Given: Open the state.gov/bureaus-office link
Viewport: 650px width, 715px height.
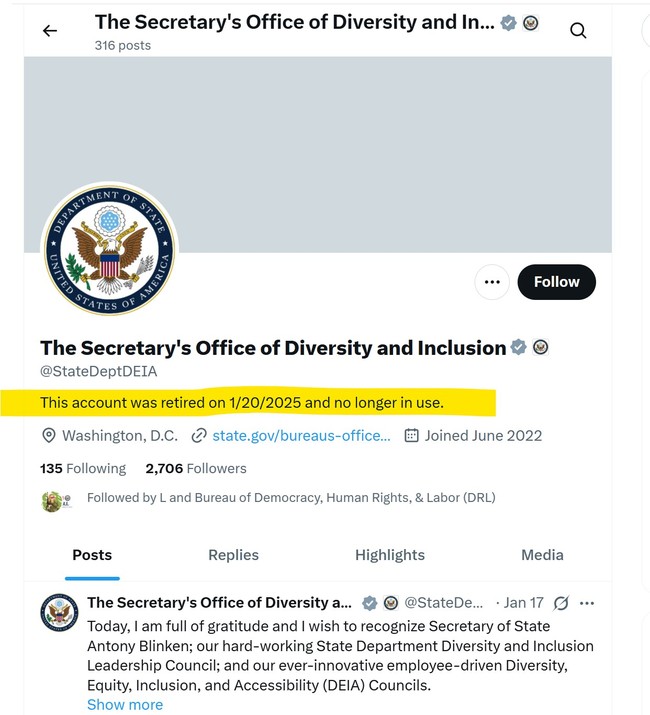Looking at the screenshot, I should [301, 435].
